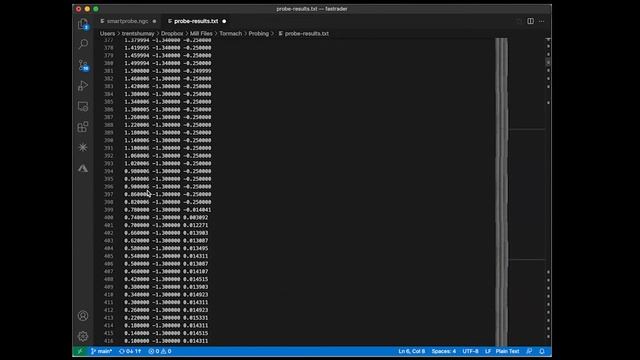Viewport: 640px width, 360px height.
Task: Click the Ln 6, Col 8 cursor position
Action: point(412,351)
